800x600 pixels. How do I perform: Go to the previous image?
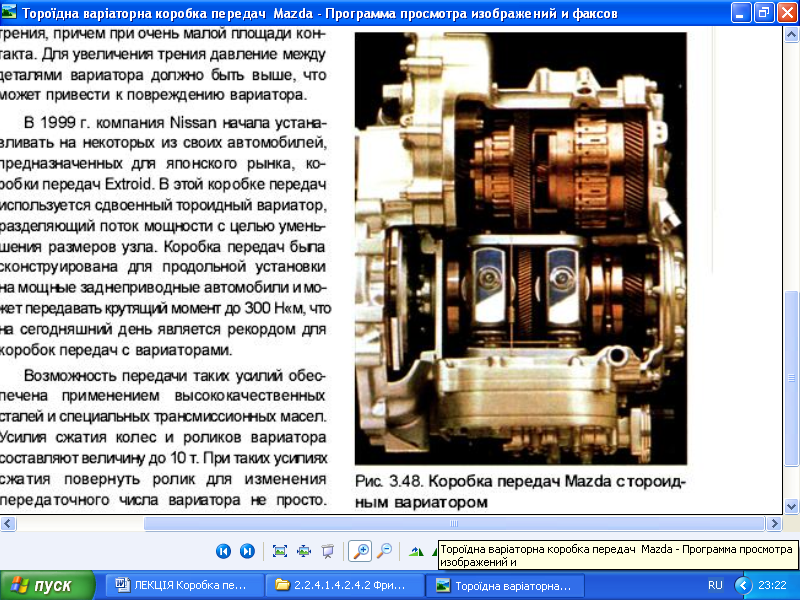click(223, 551)
